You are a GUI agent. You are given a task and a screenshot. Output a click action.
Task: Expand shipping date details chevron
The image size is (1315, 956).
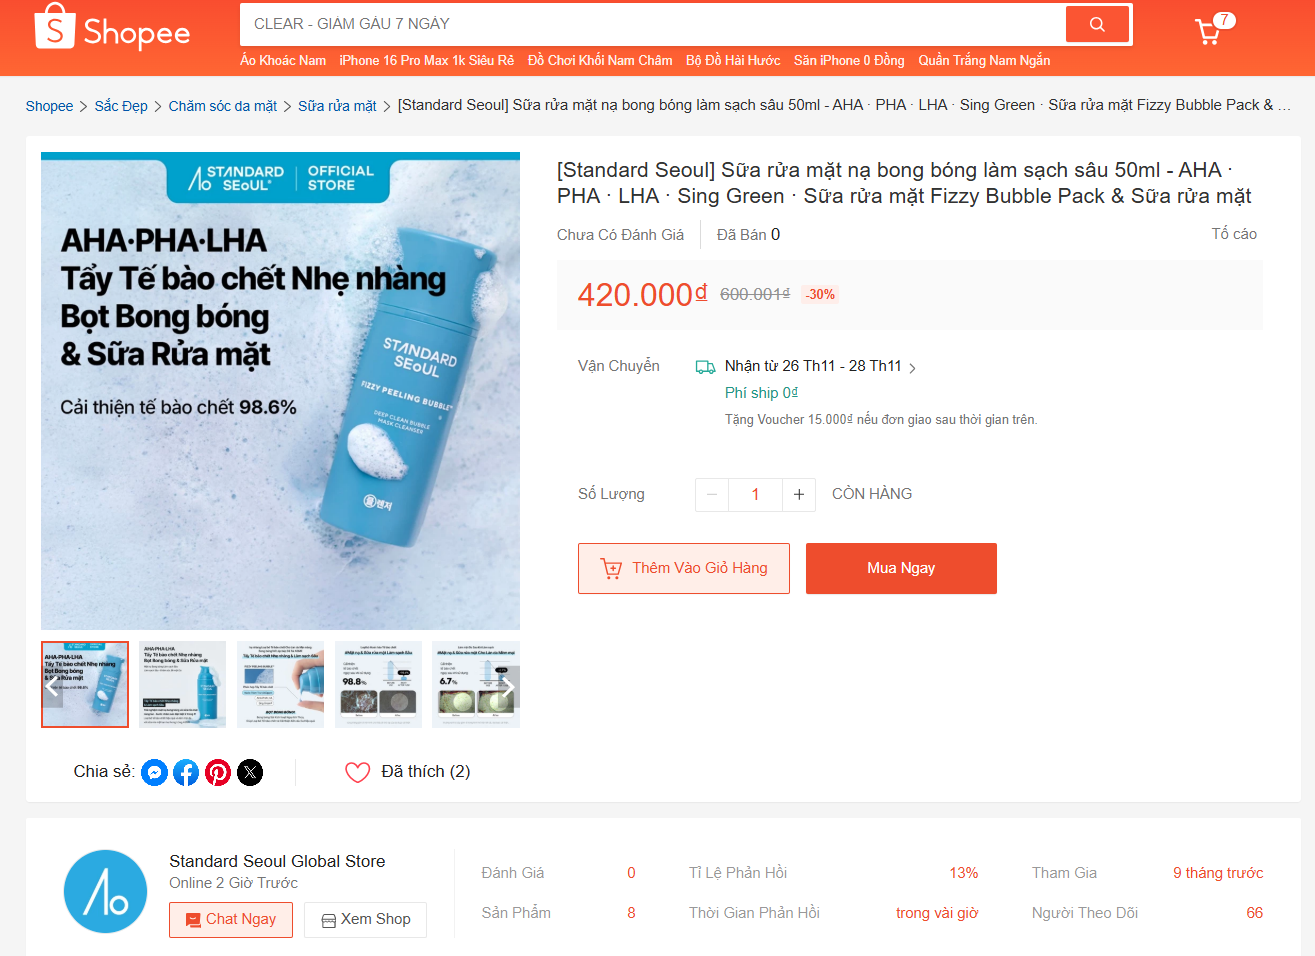pos(912,368)
